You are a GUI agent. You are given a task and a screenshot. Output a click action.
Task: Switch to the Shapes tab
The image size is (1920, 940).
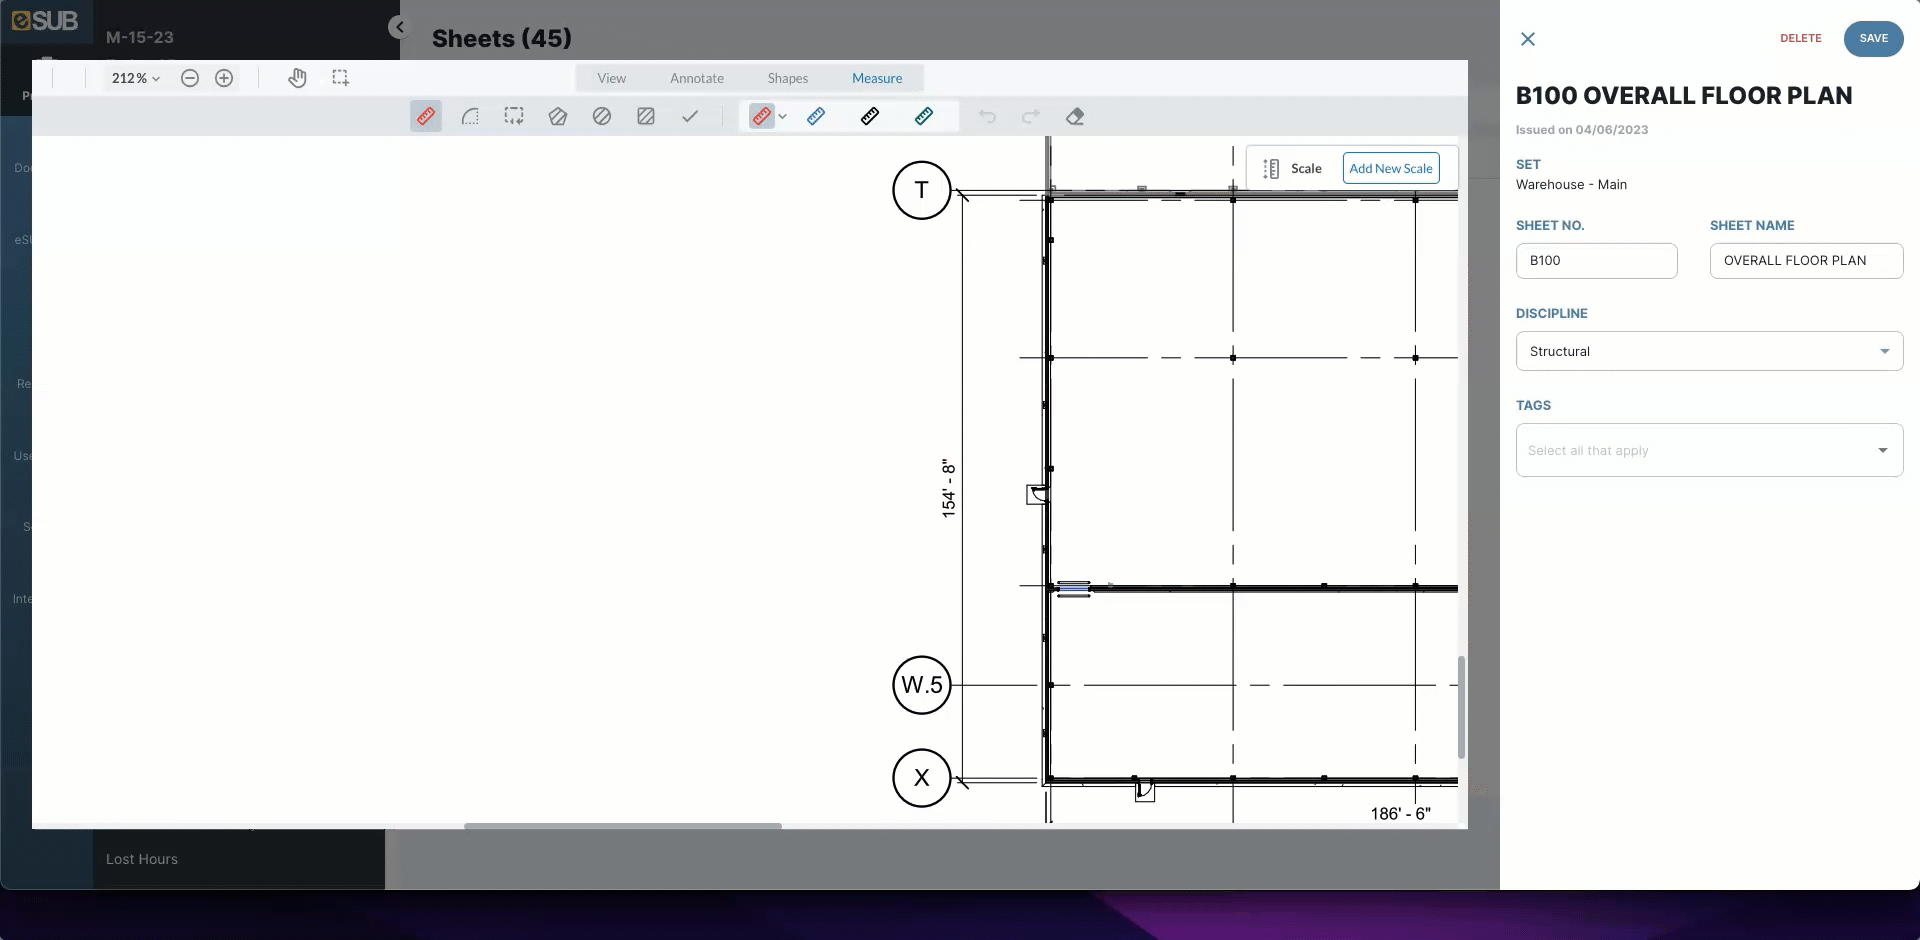(x=788, y=78)
